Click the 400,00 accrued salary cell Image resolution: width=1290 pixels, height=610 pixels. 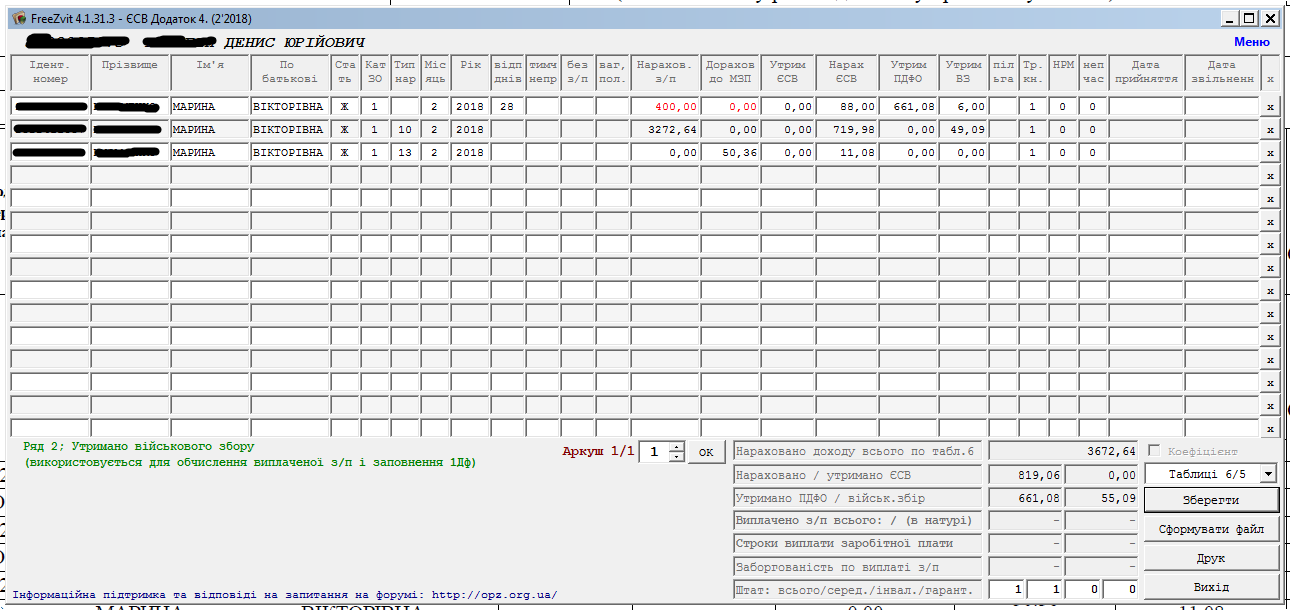coord(665,106)
